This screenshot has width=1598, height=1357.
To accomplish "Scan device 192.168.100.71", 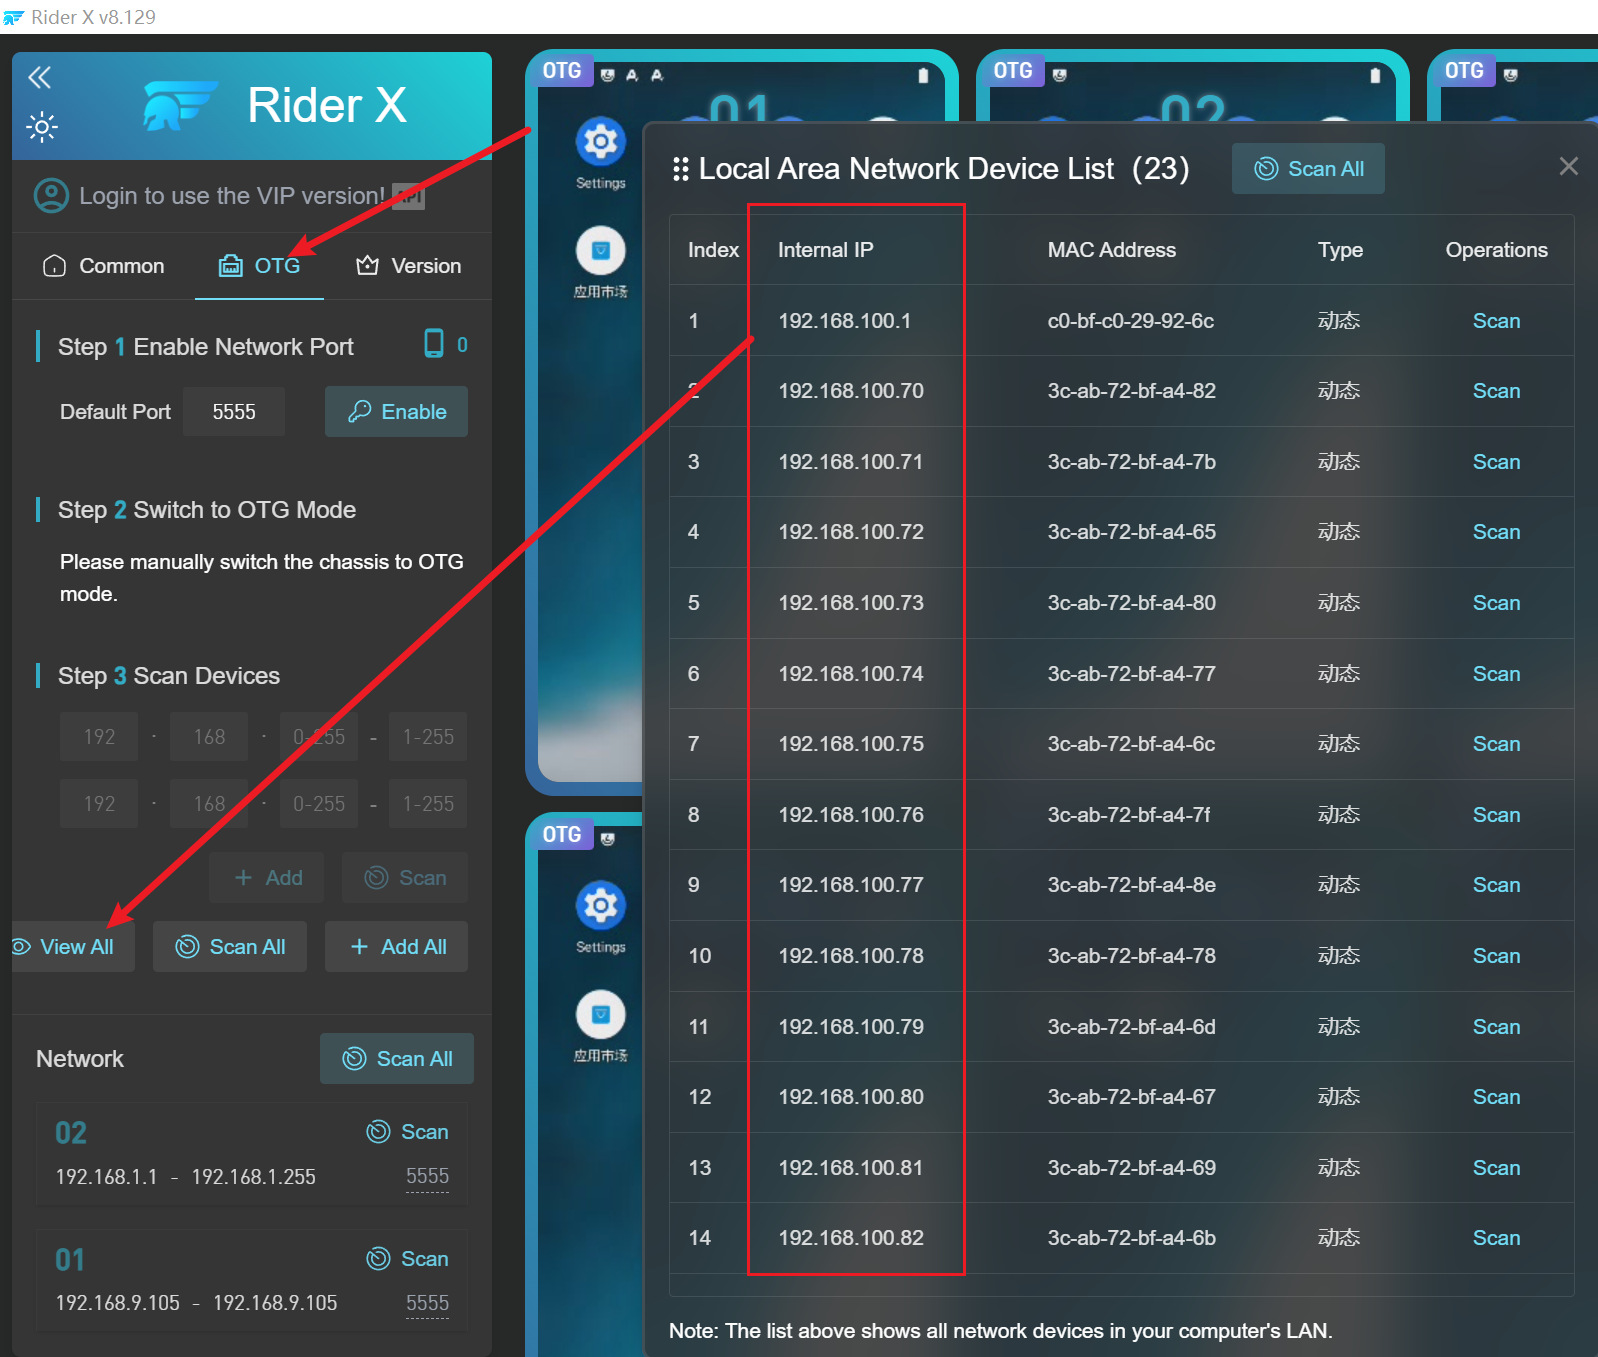I will pos(1496,462).
